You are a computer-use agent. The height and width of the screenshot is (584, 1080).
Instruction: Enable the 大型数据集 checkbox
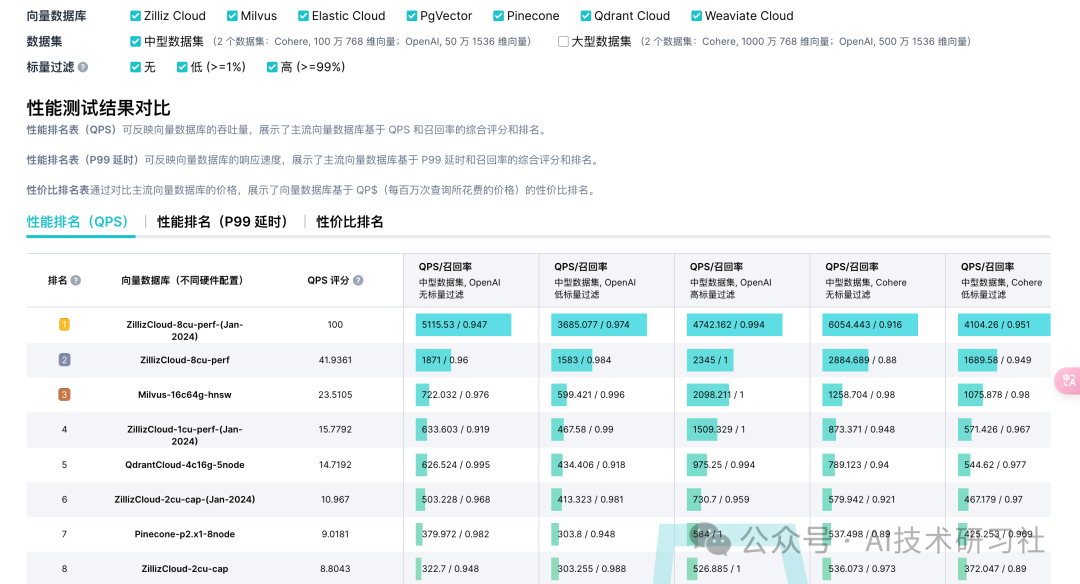coord(562,41)
